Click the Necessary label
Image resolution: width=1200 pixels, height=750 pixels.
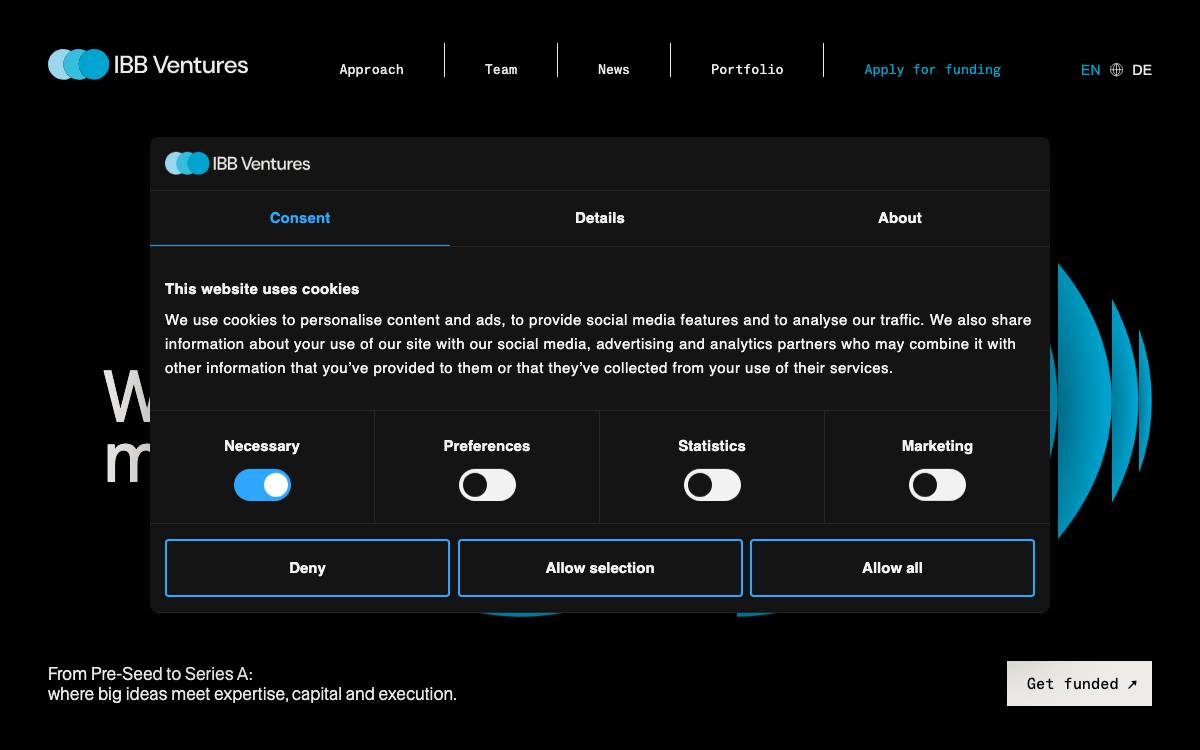tap(262, 446)
